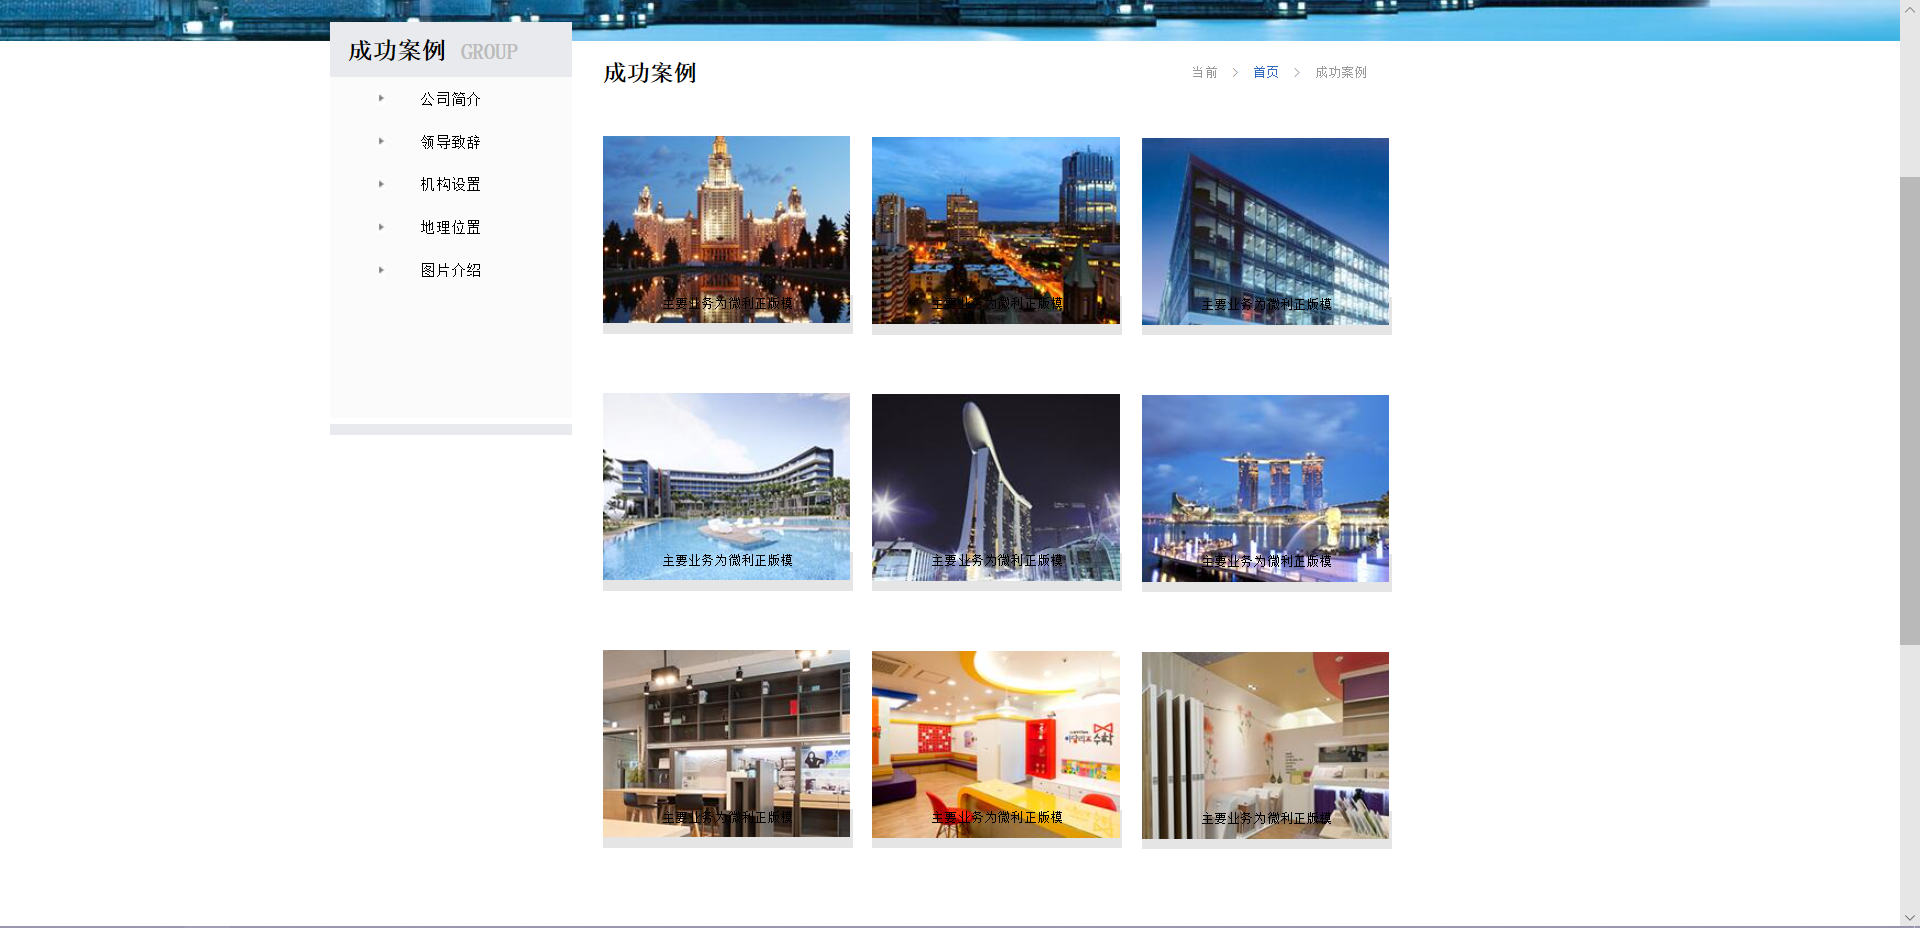
Task: Open 领导致辞 sidebar menu item
Action: [450, 142]
